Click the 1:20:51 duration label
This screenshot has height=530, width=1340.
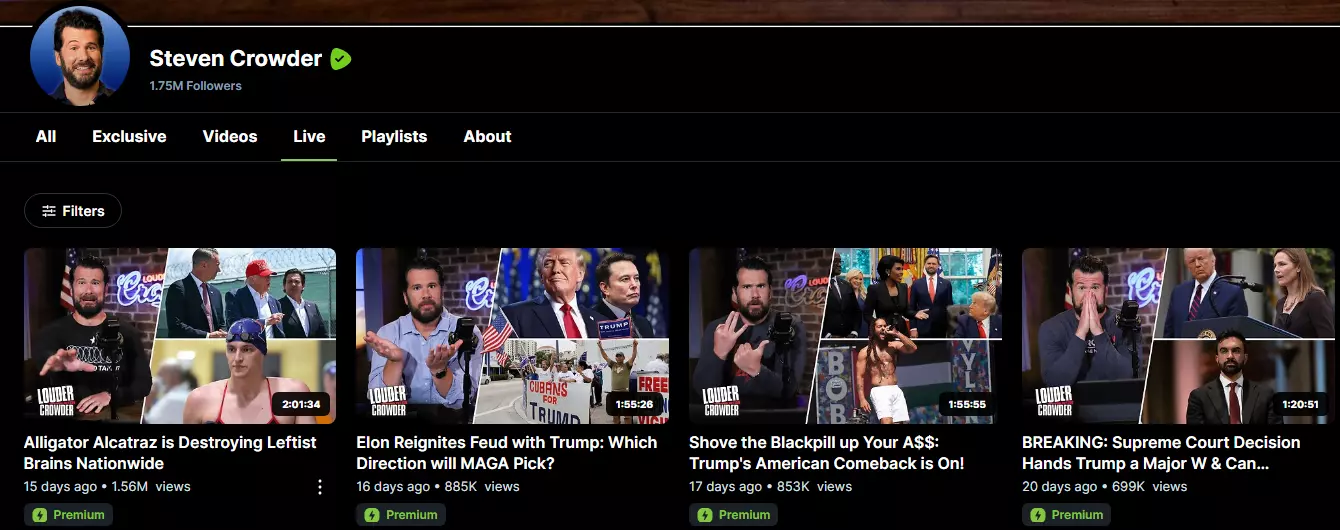(1300, 405)
